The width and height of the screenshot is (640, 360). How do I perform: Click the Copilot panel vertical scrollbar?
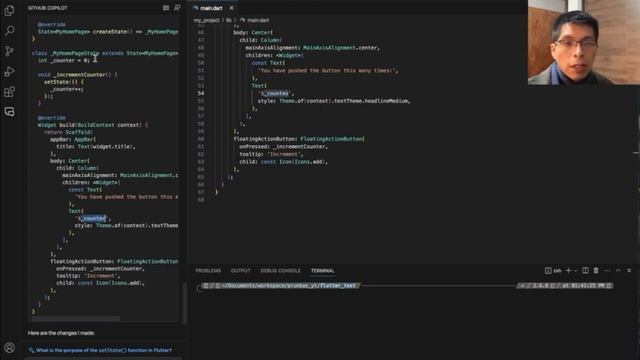tap(184, 303)
